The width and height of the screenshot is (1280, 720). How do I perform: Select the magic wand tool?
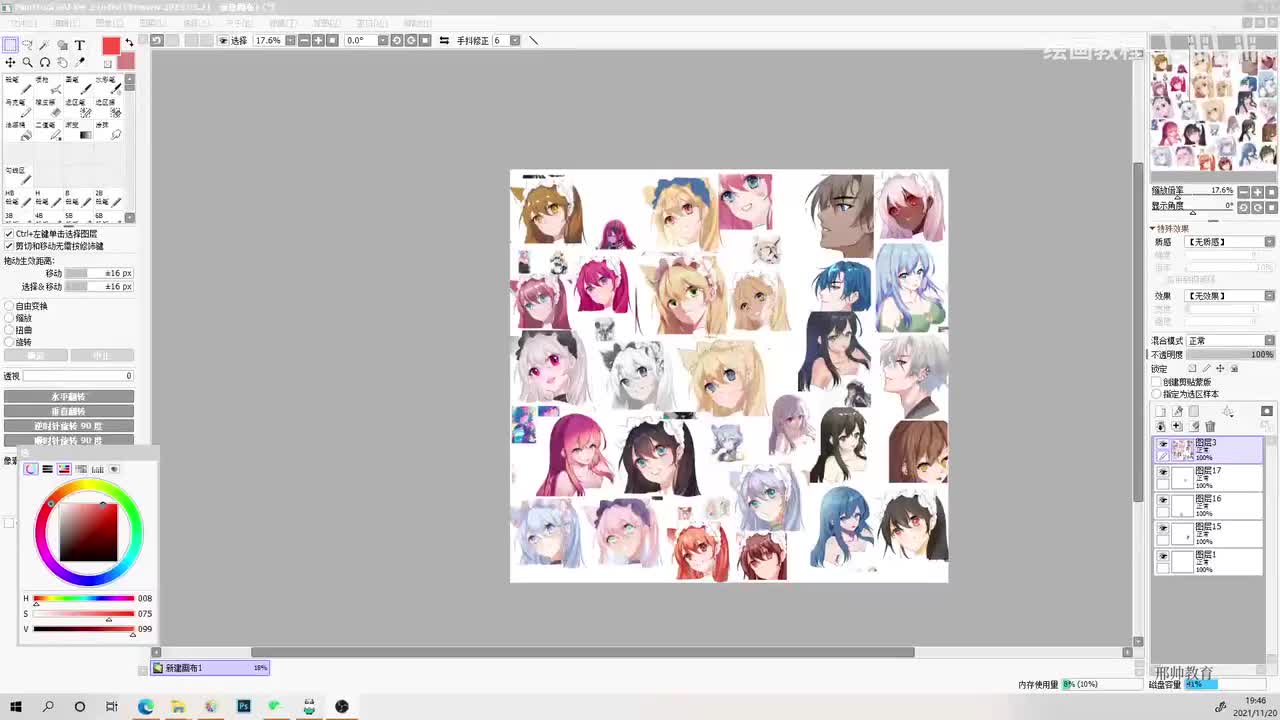(45, 45)
